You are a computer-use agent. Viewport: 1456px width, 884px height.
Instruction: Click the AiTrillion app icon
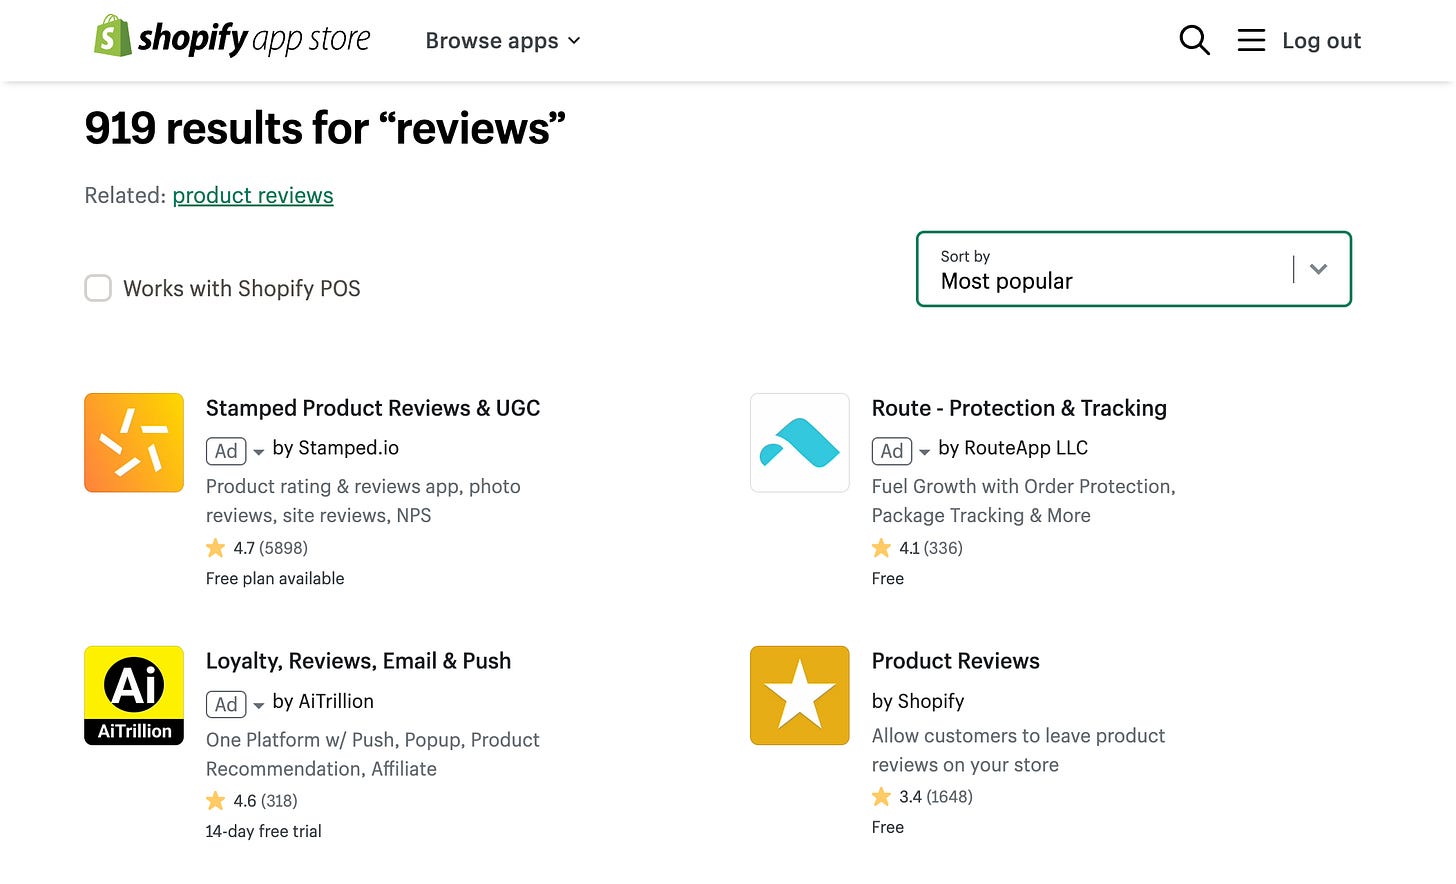pos(134,696)
